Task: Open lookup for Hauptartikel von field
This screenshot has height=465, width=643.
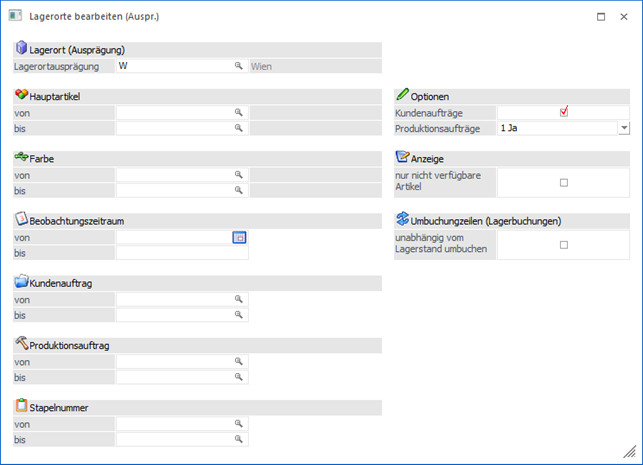Action: [x=239, y=113]
